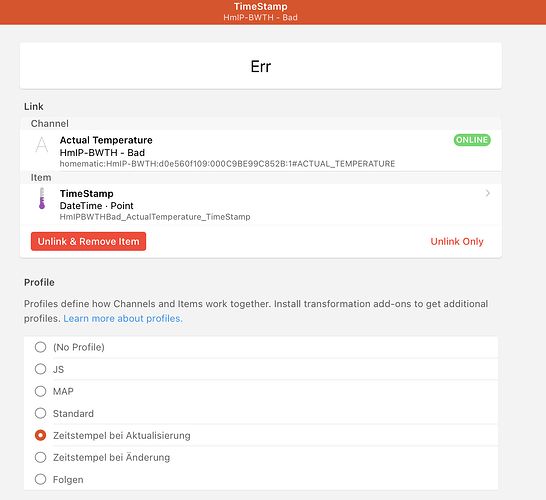This screenshot has height=500, width=546.
Task: Click the purple thermometer icon beside TimeStamp item
Action: (42, 198)
